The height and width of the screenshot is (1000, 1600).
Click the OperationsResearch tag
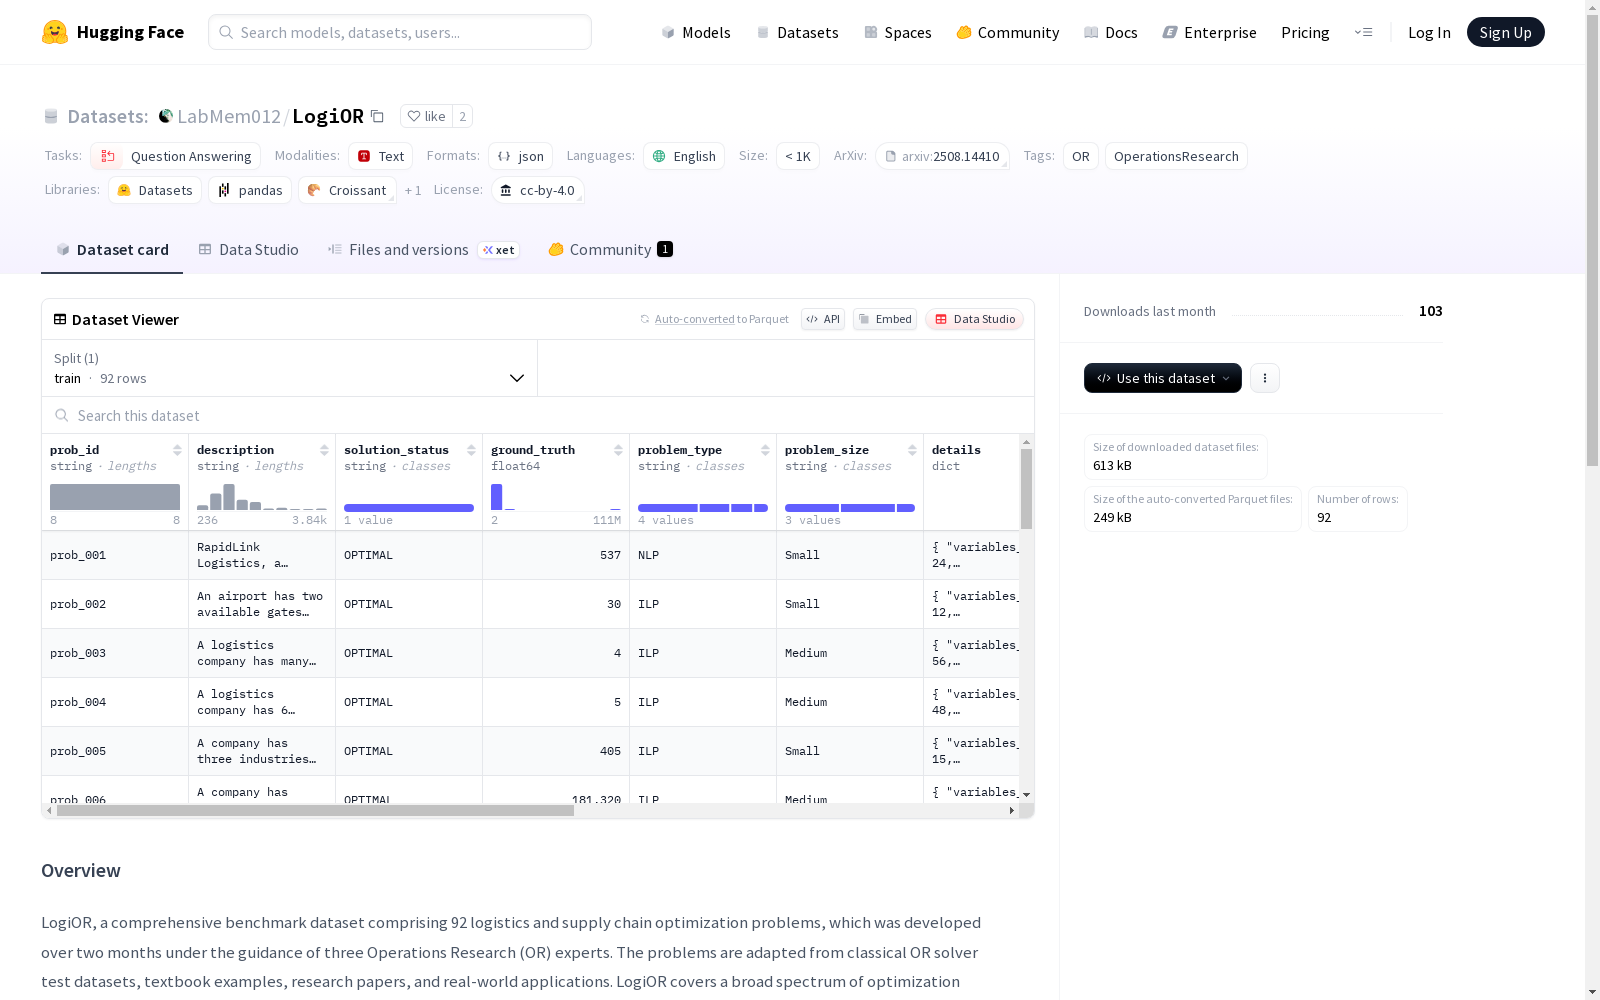point(1176,156)
